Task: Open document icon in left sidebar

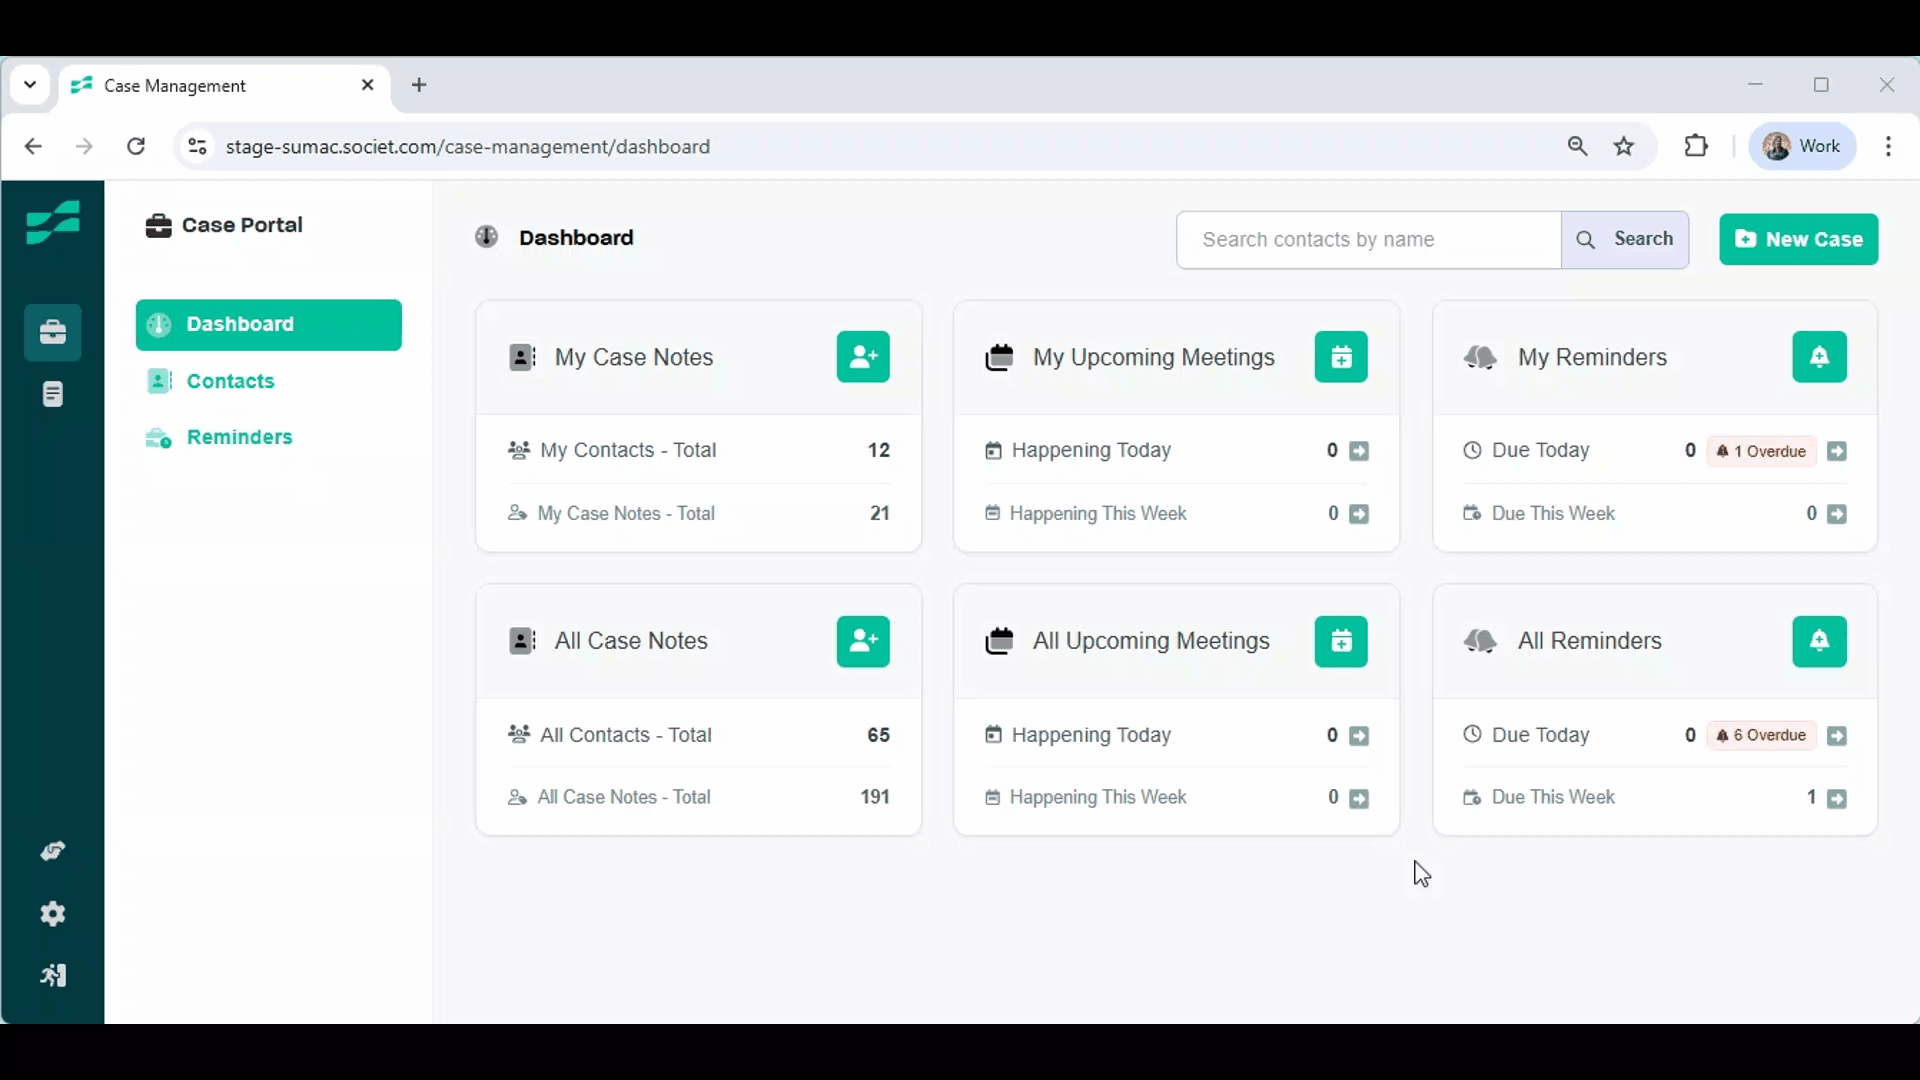Action: coord(53,394)
